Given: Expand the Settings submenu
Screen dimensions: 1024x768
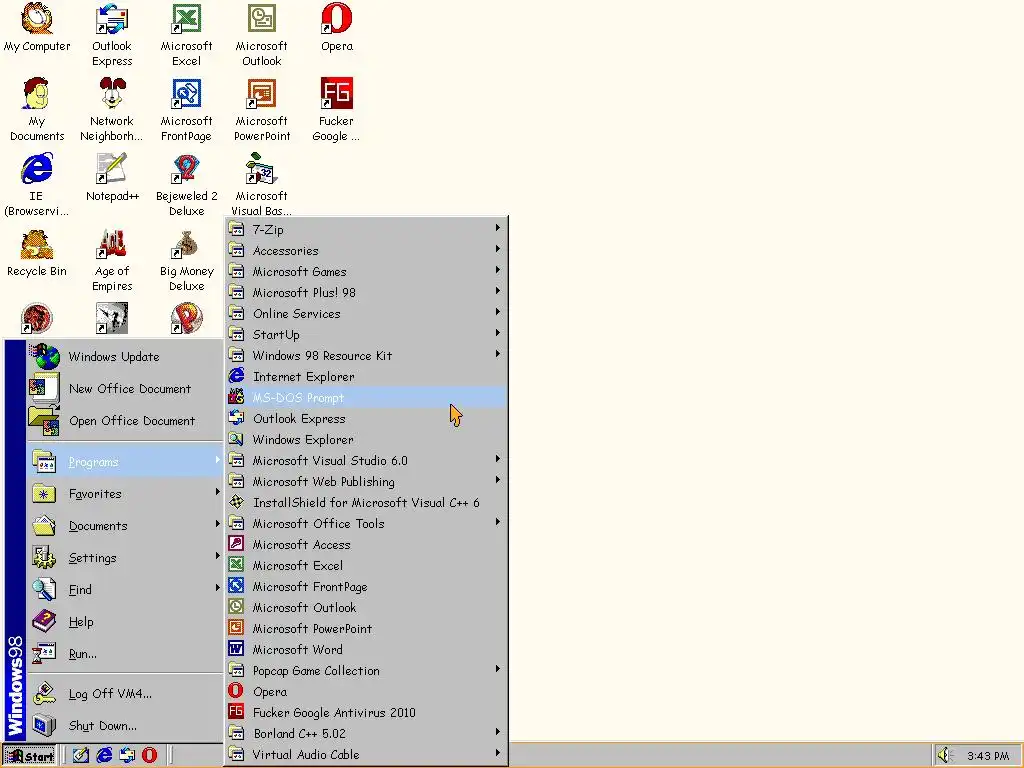Looking at the screenshot, I should coord(124,558).
